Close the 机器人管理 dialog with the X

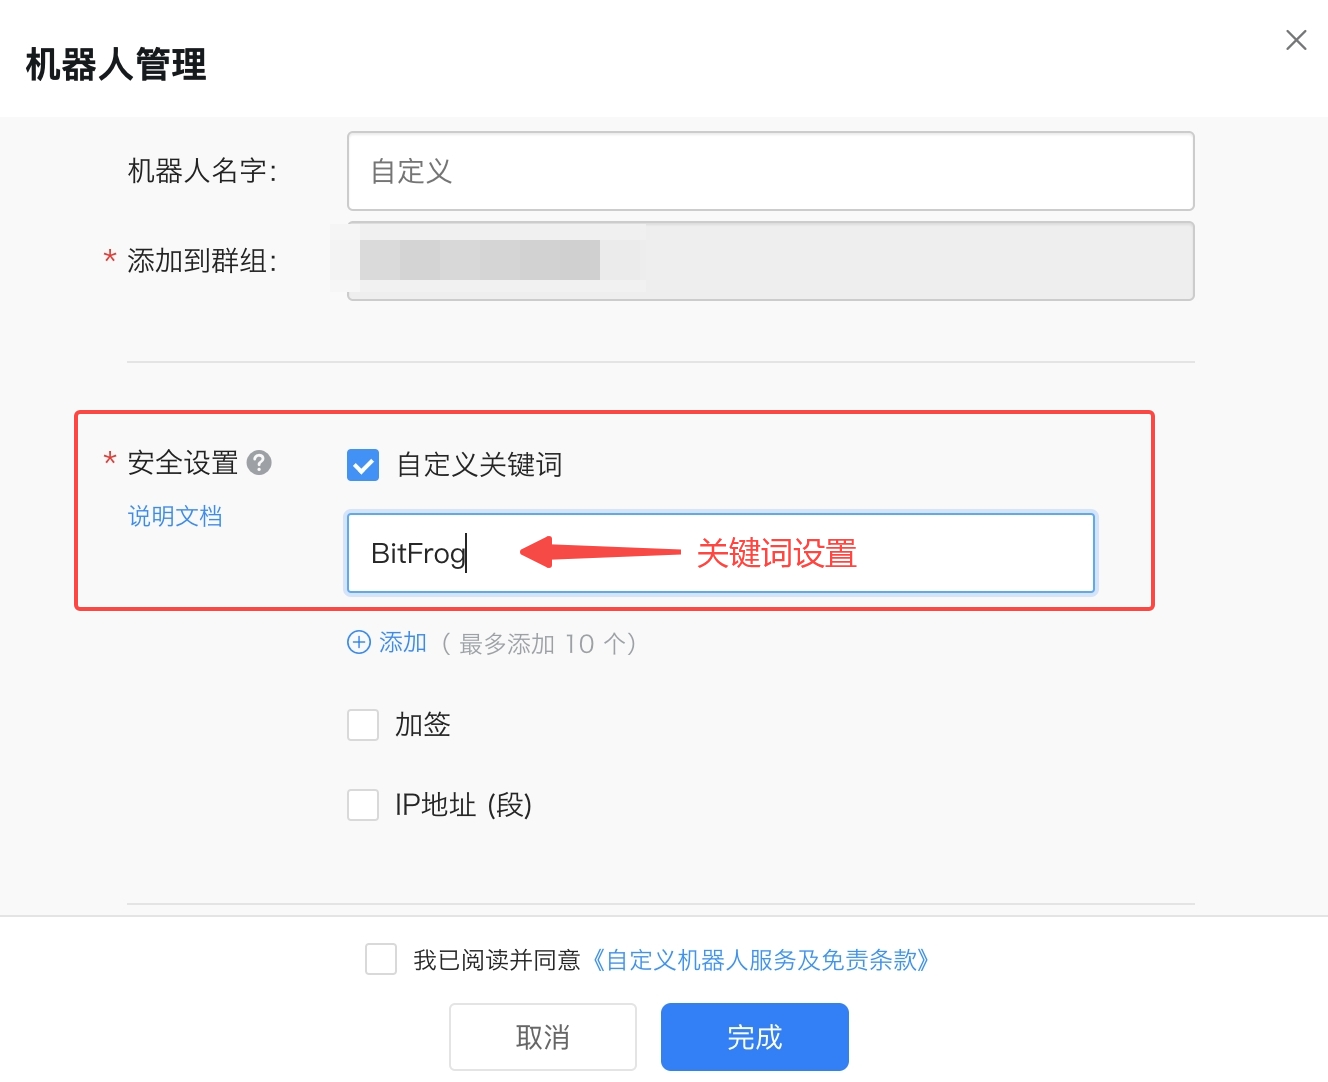coord(1296,40)
